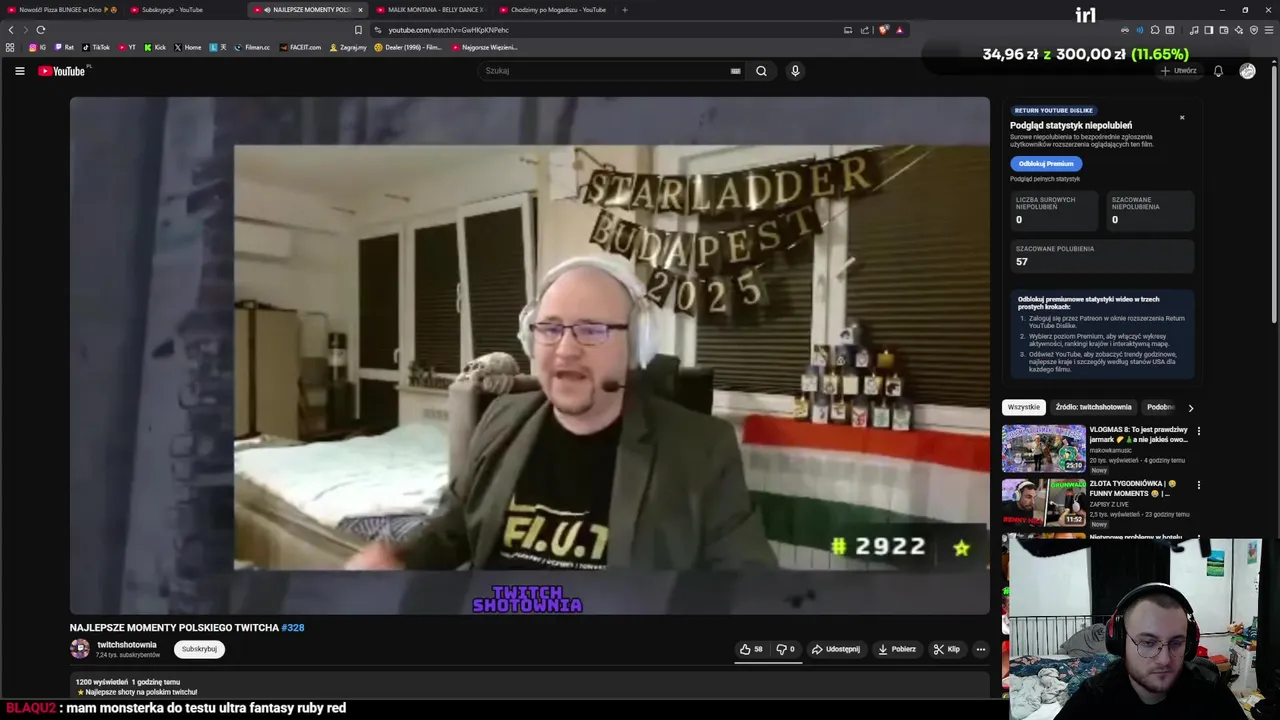Open the Rat bookmark
Screen dimensions: 1280x720
(64, 47)
